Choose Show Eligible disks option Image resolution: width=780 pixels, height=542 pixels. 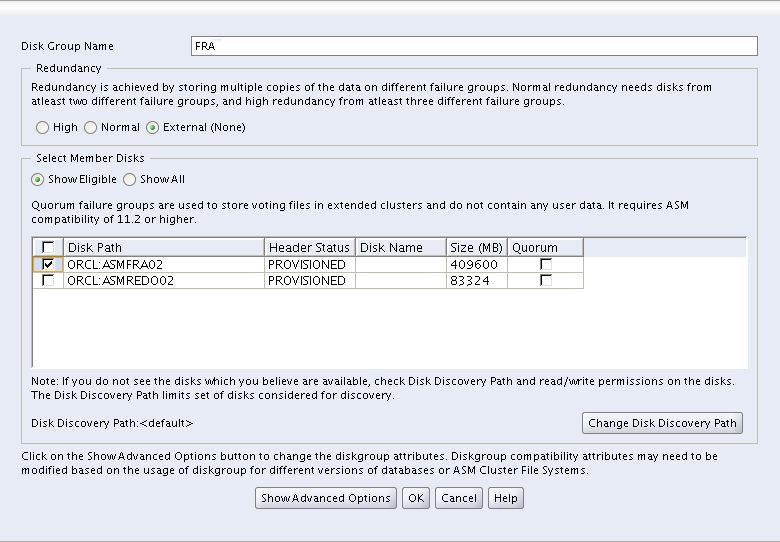click(x=38, y=180)
